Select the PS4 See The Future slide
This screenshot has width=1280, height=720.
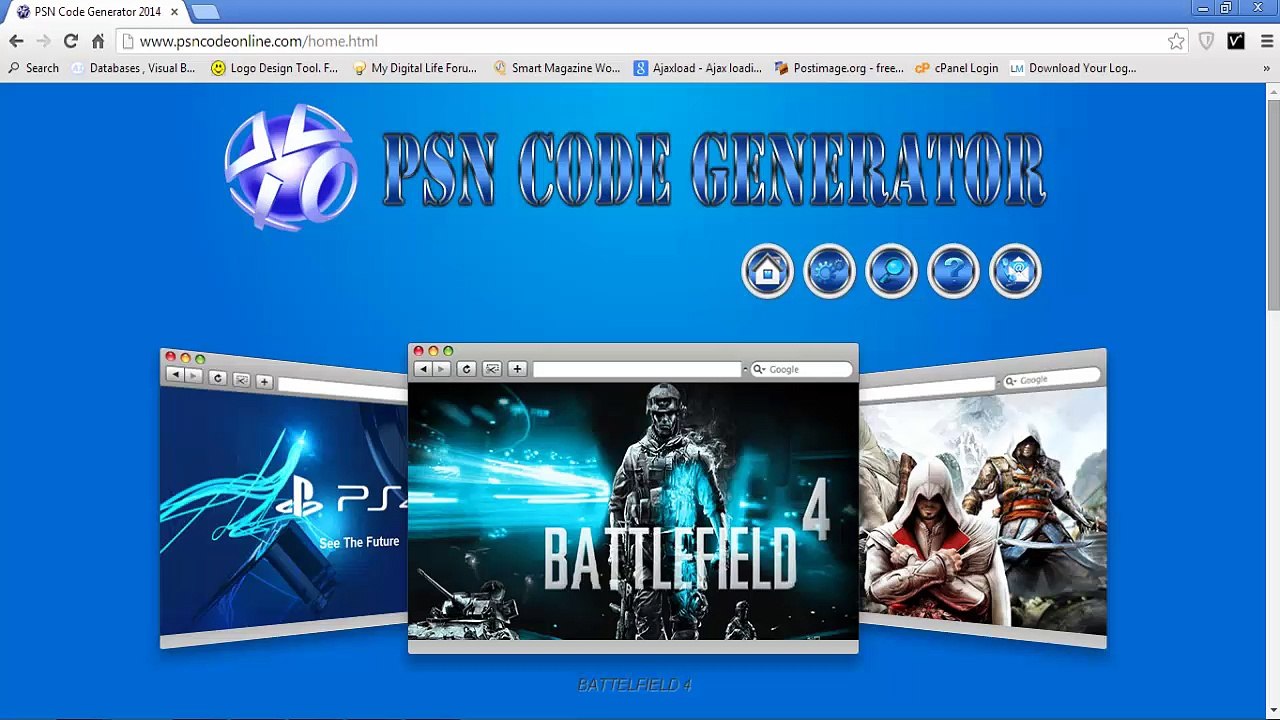tap(284, 498)
